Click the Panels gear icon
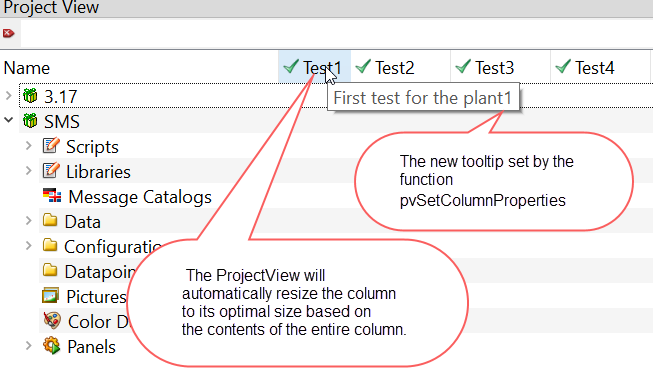The width and height of the screenshot is (653, 374). pyautogui.click(x=52, y=346)
